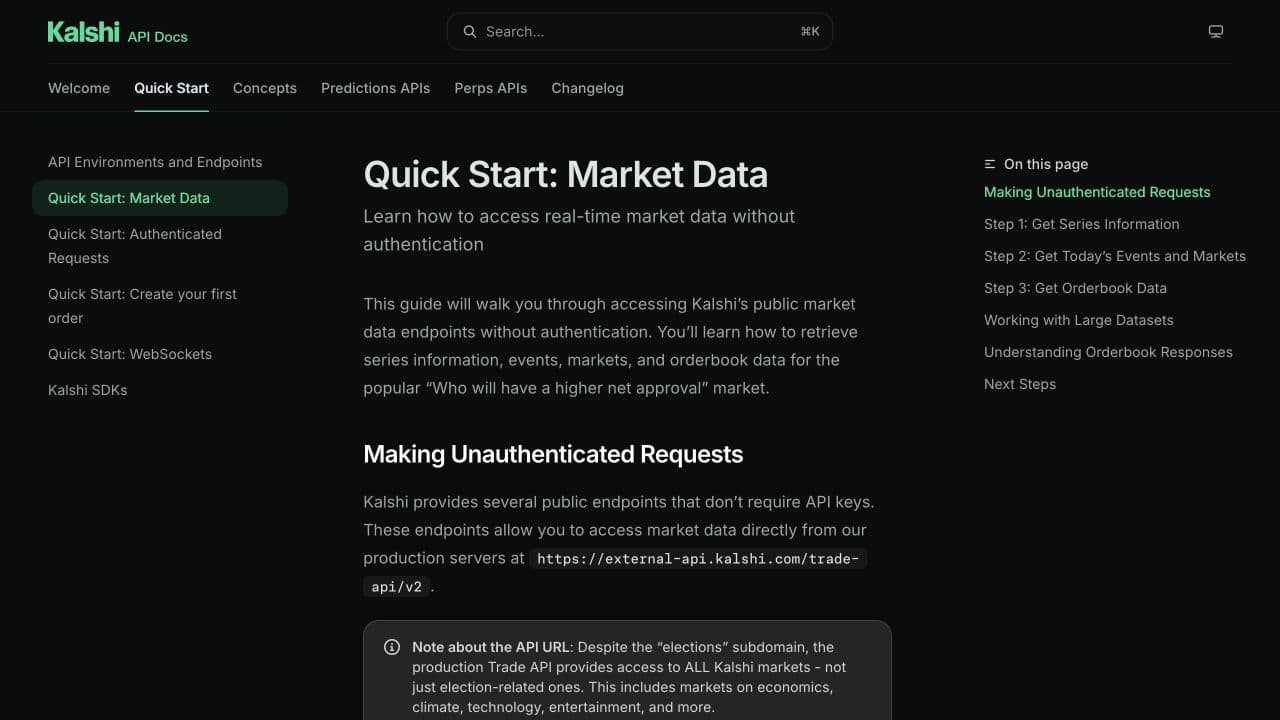Go to the Perps APIs tab
The height and width of the screenshot is (720, 1280).
tap(491, 88)
